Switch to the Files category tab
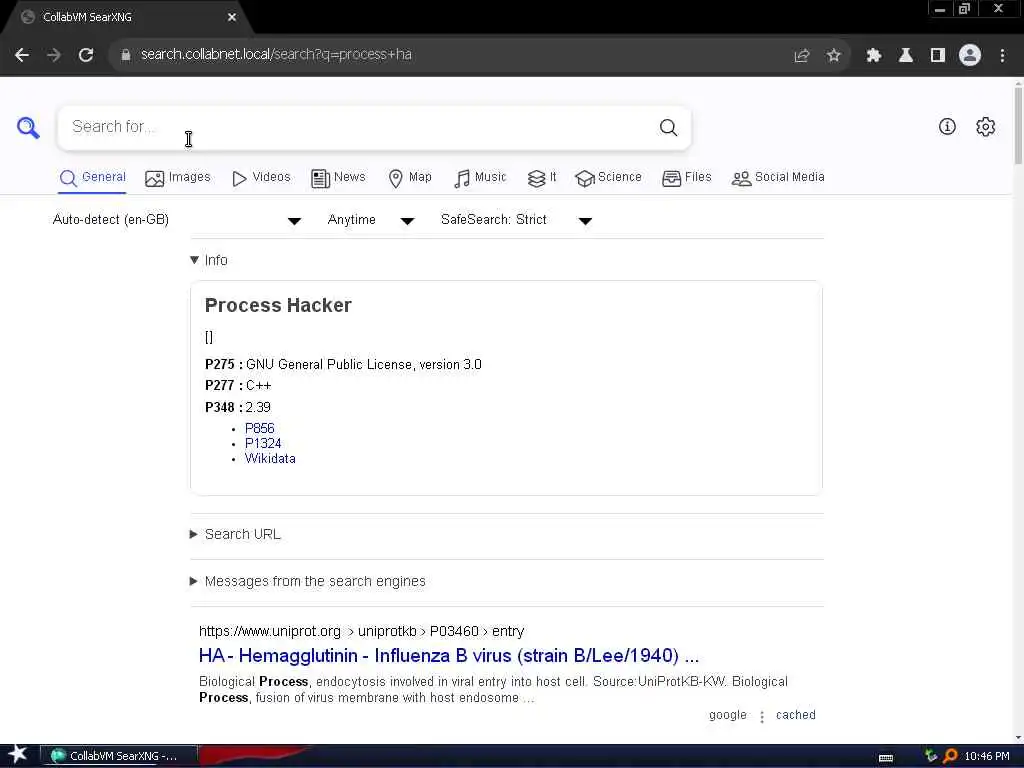 coord(686,178)
